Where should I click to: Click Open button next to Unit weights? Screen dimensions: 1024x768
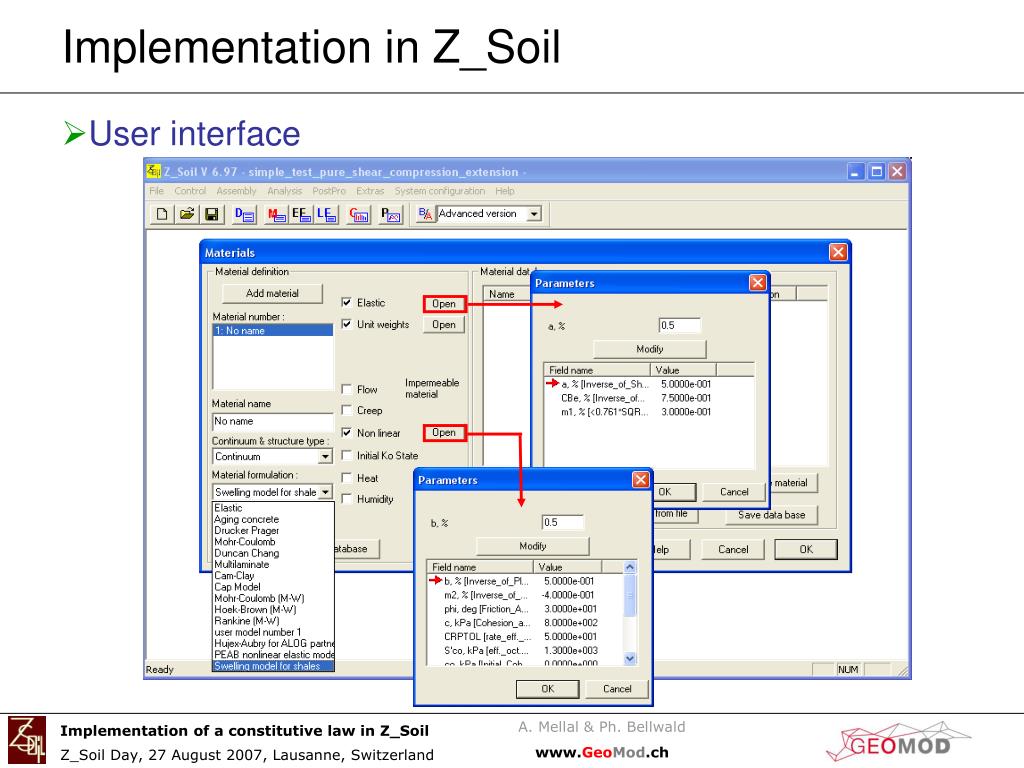tap(444, 325)
